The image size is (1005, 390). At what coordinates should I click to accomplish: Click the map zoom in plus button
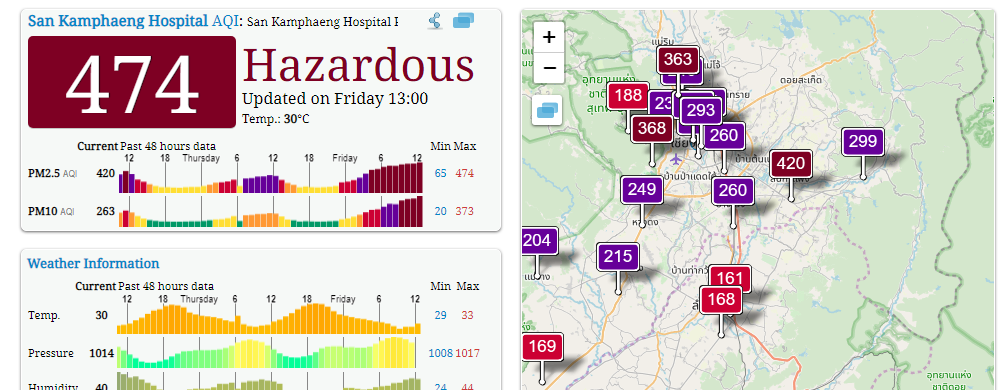pos(549,37)
